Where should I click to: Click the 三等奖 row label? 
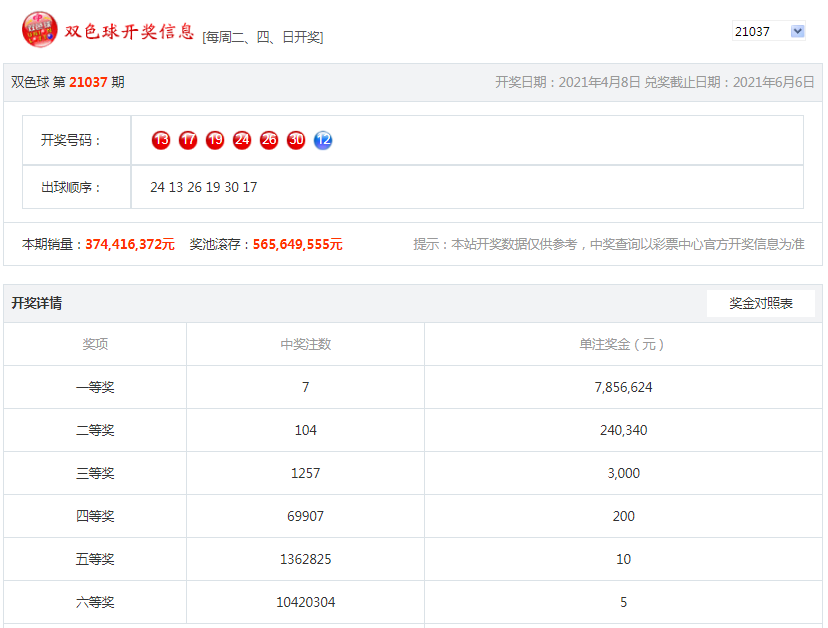point(95,473)
